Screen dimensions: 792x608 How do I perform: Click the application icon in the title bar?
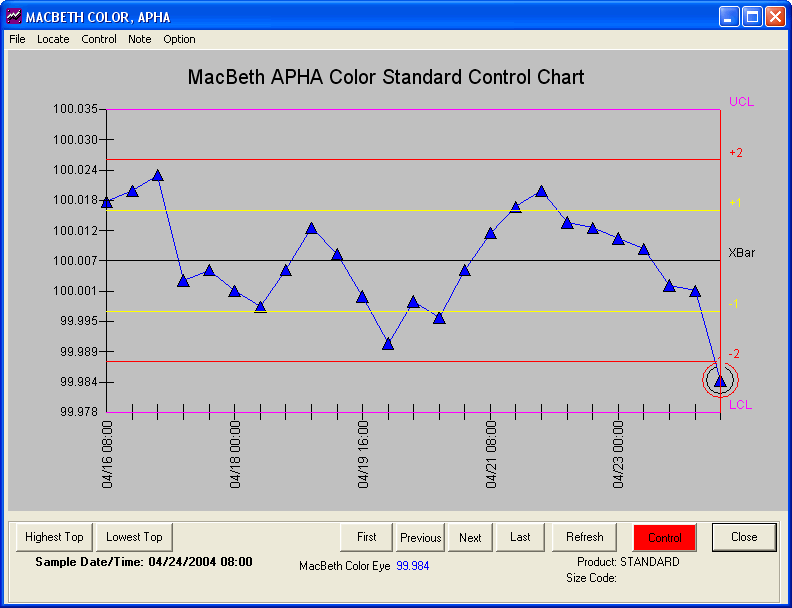[x=14, y=17]
